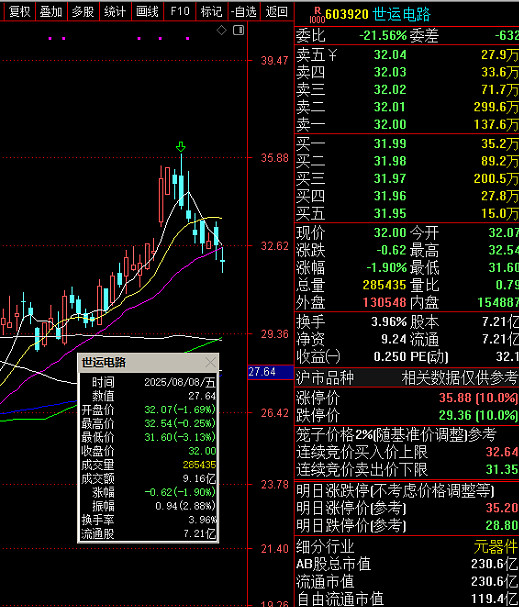Open the F10 company info
The height and width of the screenshot is (607, 519).
(x=180, y=12)
